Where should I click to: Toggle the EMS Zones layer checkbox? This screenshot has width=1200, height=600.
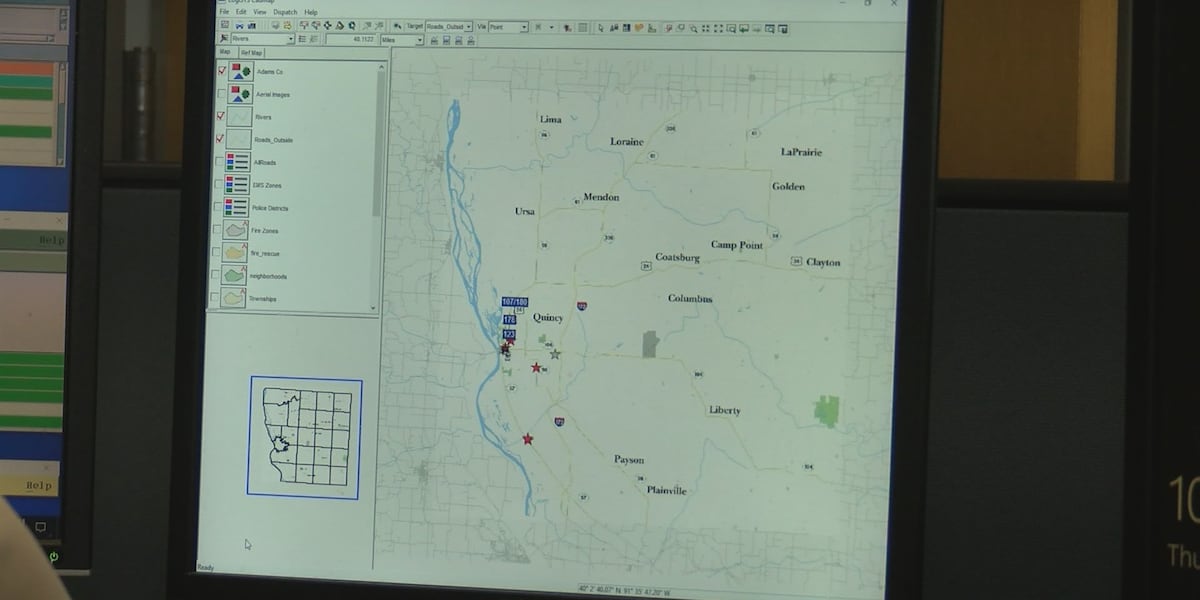221,185
